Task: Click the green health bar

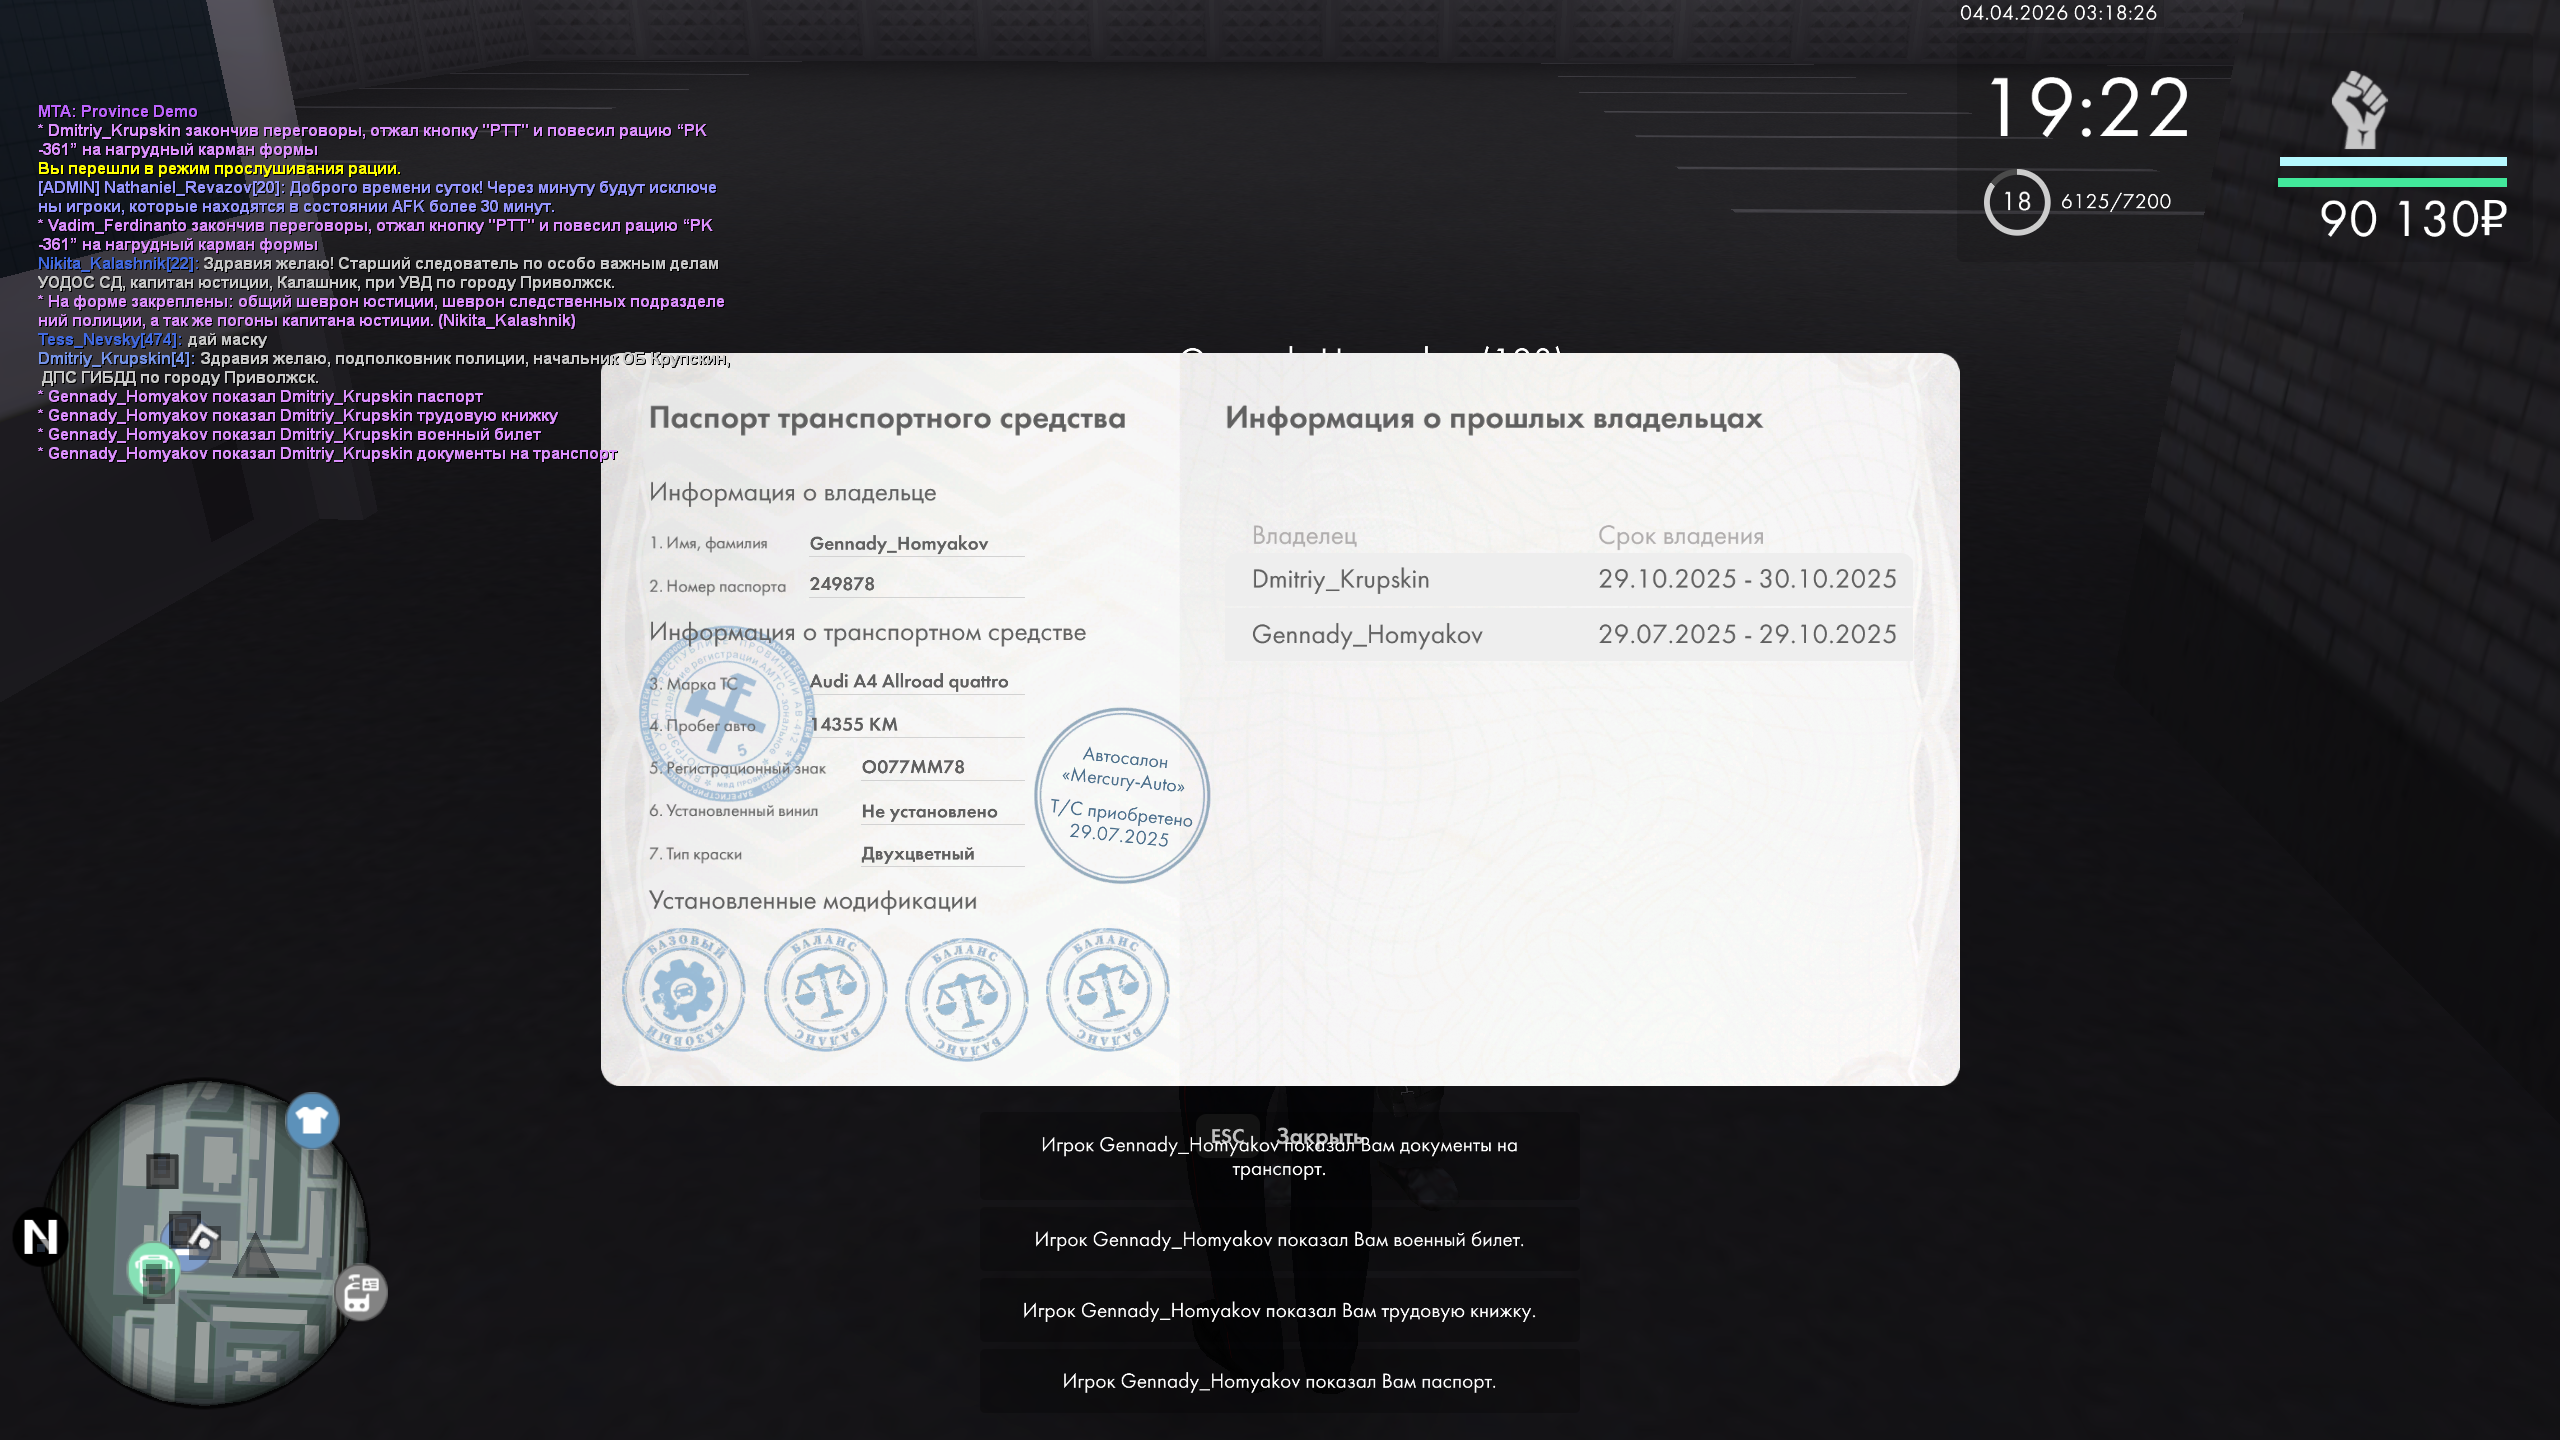Action: click(2392, 183)
